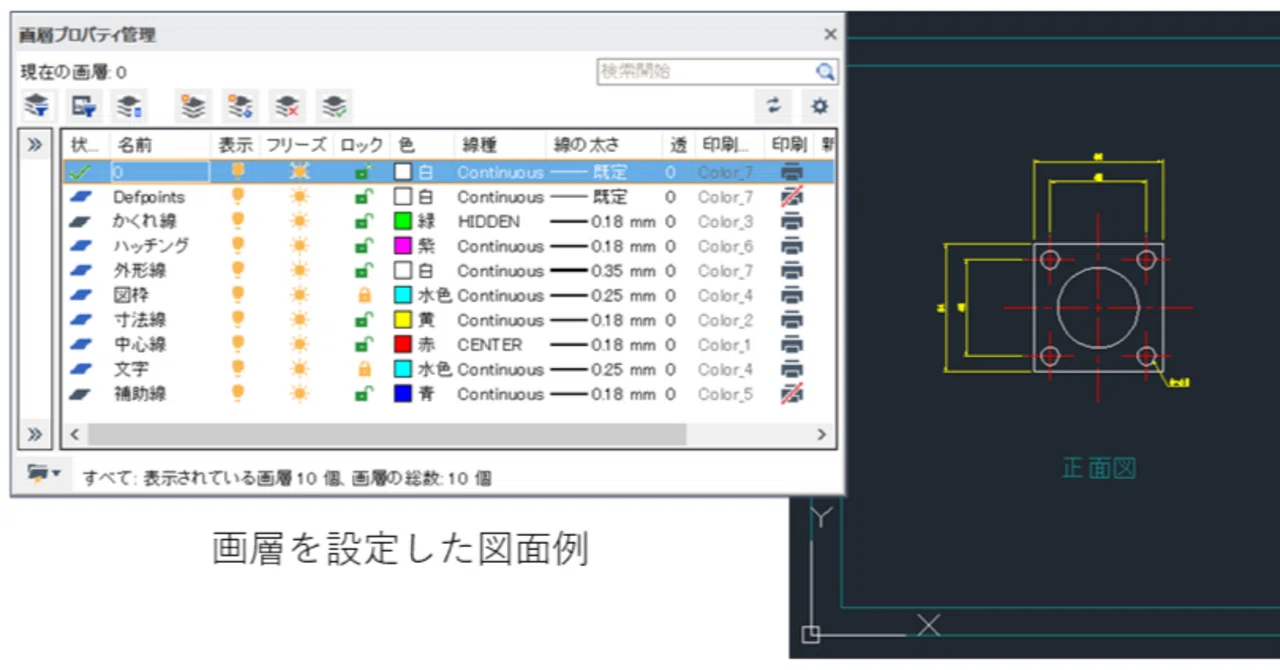Image resolution: width=1280 pixels, height=670 pixels.
Task: Unlock the 図枠 layer
Action: (x=364, y=296)
